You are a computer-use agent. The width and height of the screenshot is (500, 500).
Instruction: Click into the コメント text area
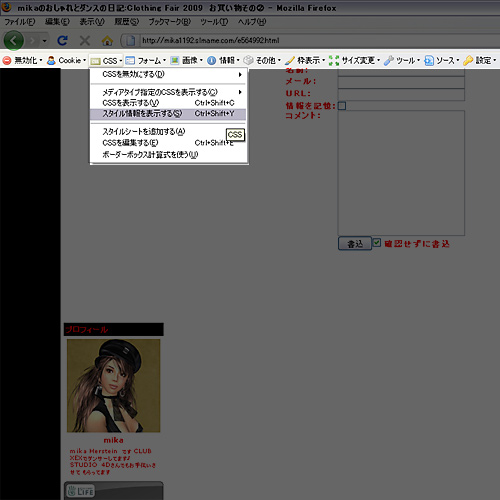[401, 173]
